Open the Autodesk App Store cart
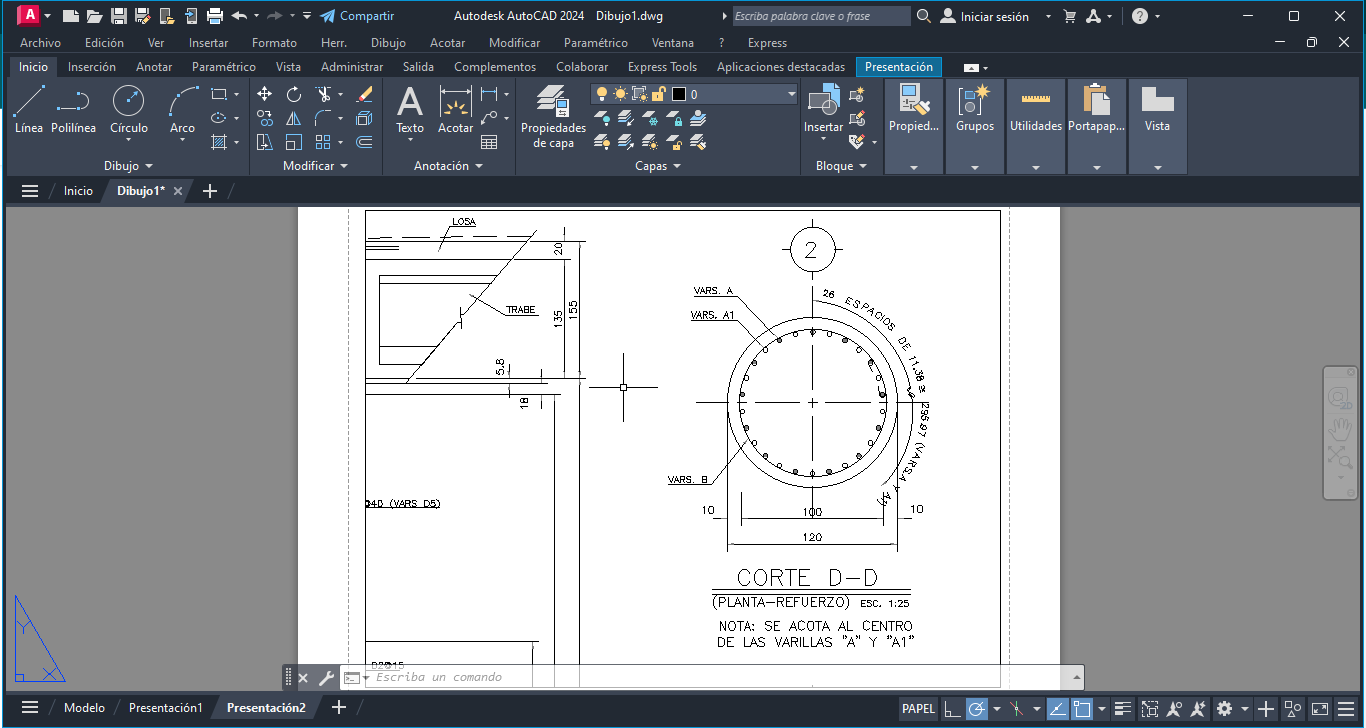The image size is (1366, 728). (x=1070, y=16)
